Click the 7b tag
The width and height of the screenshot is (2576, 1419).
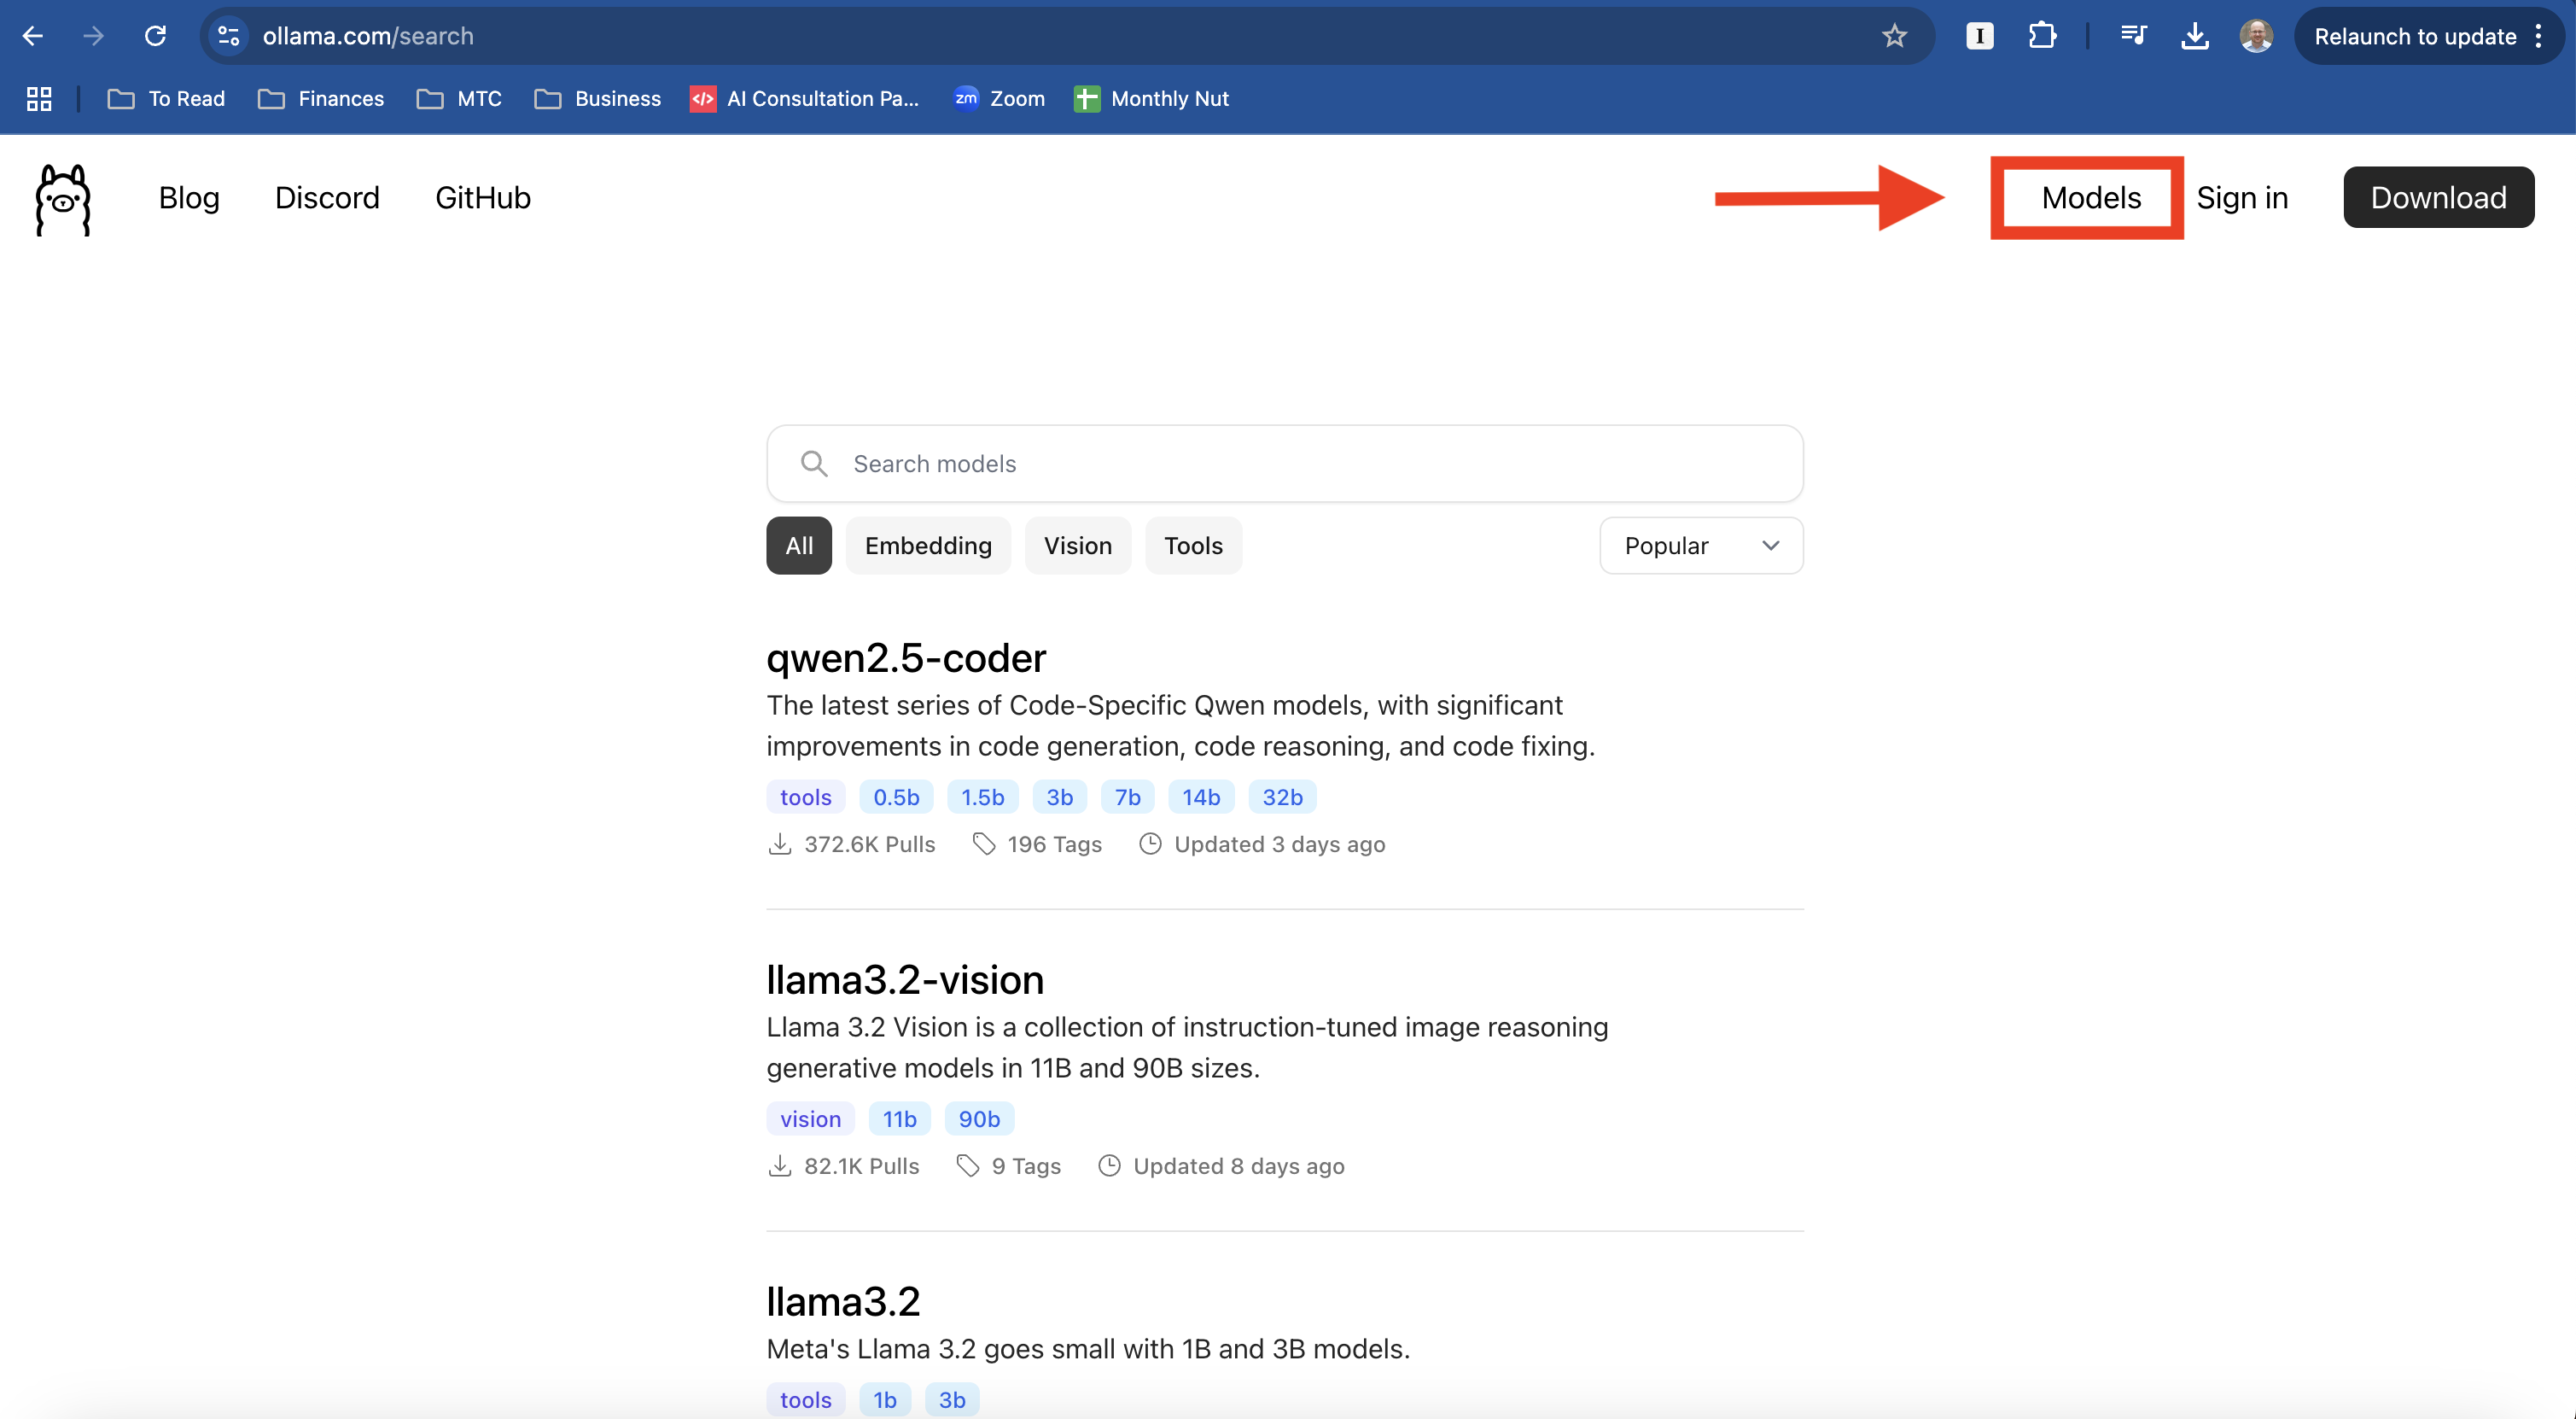[1128, 797]
